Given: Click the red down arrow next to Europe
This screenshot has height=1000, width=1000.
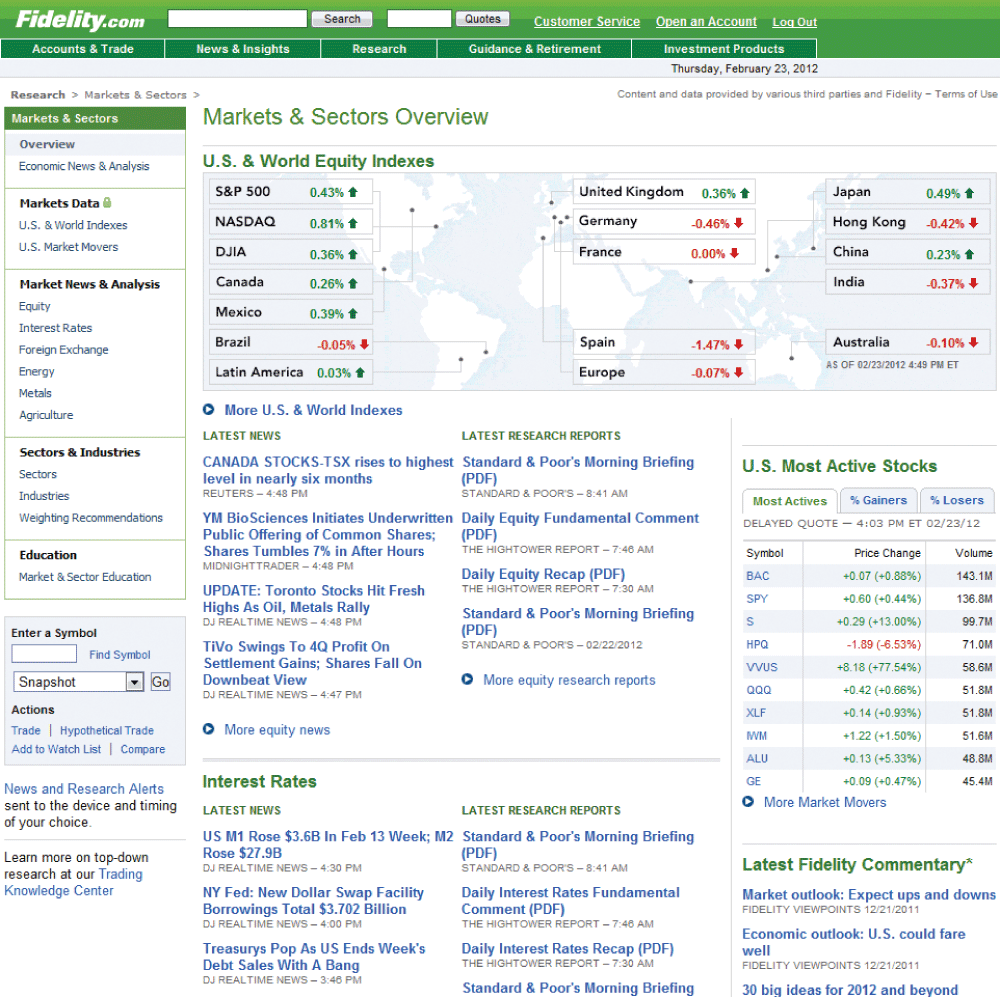Looking at the screenshot, I should pyautogui.click(x=739, y=372).
